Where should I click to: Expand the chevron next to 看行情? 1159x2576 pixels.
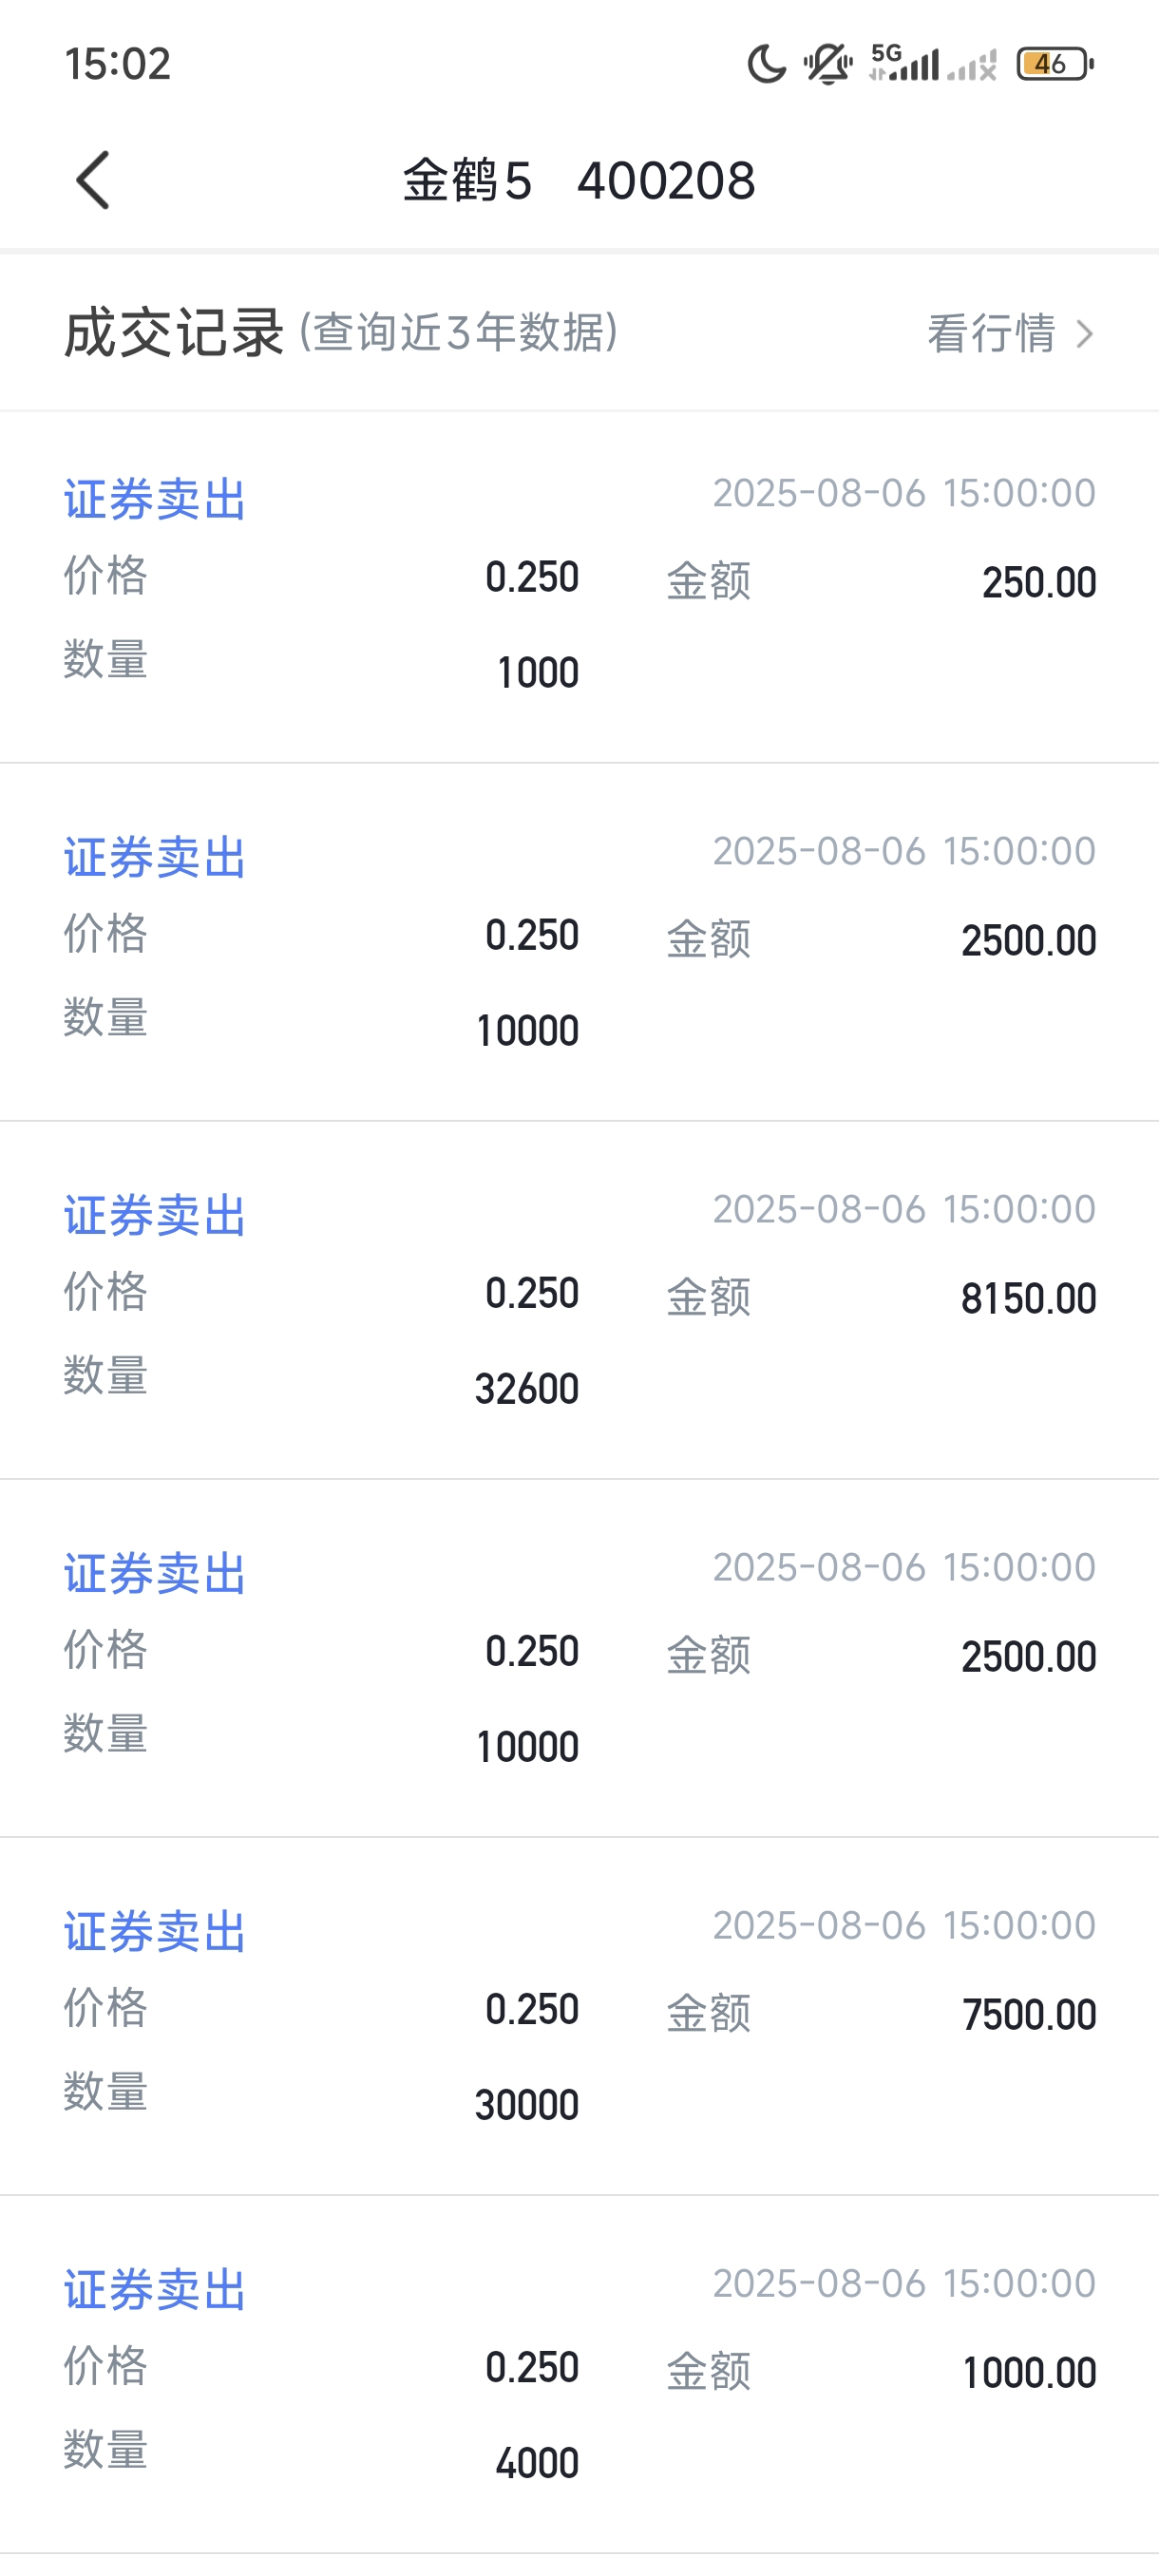[x=1084, y=333]
